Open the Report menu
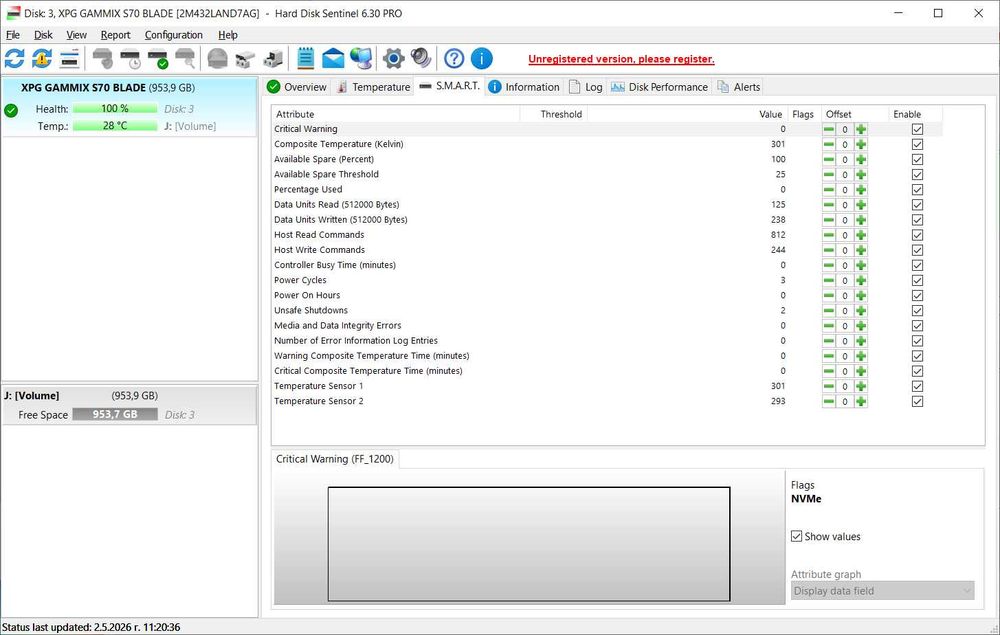 pos(115,35)
